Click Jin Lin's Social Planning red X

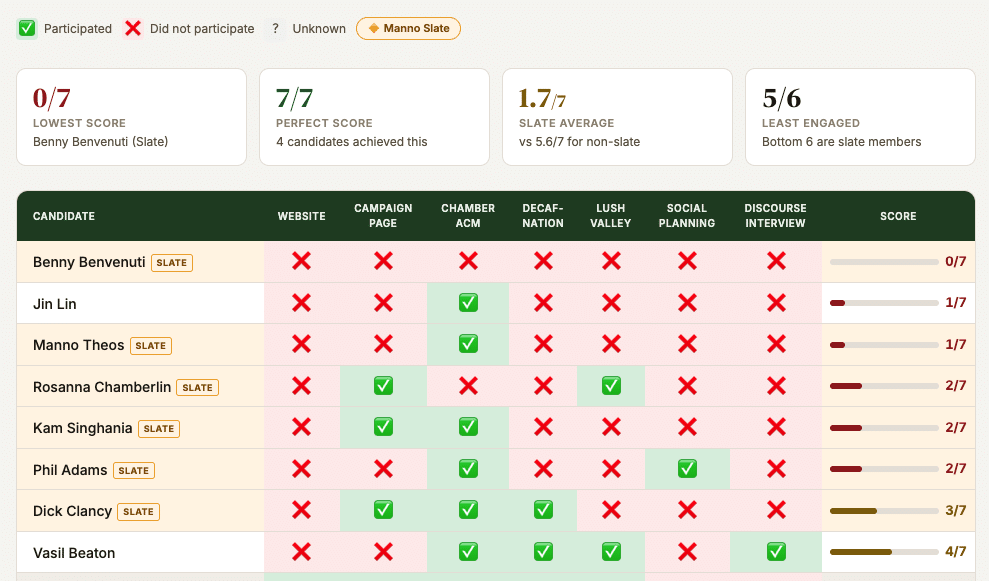pyautogui.click(x=687, y=303)
